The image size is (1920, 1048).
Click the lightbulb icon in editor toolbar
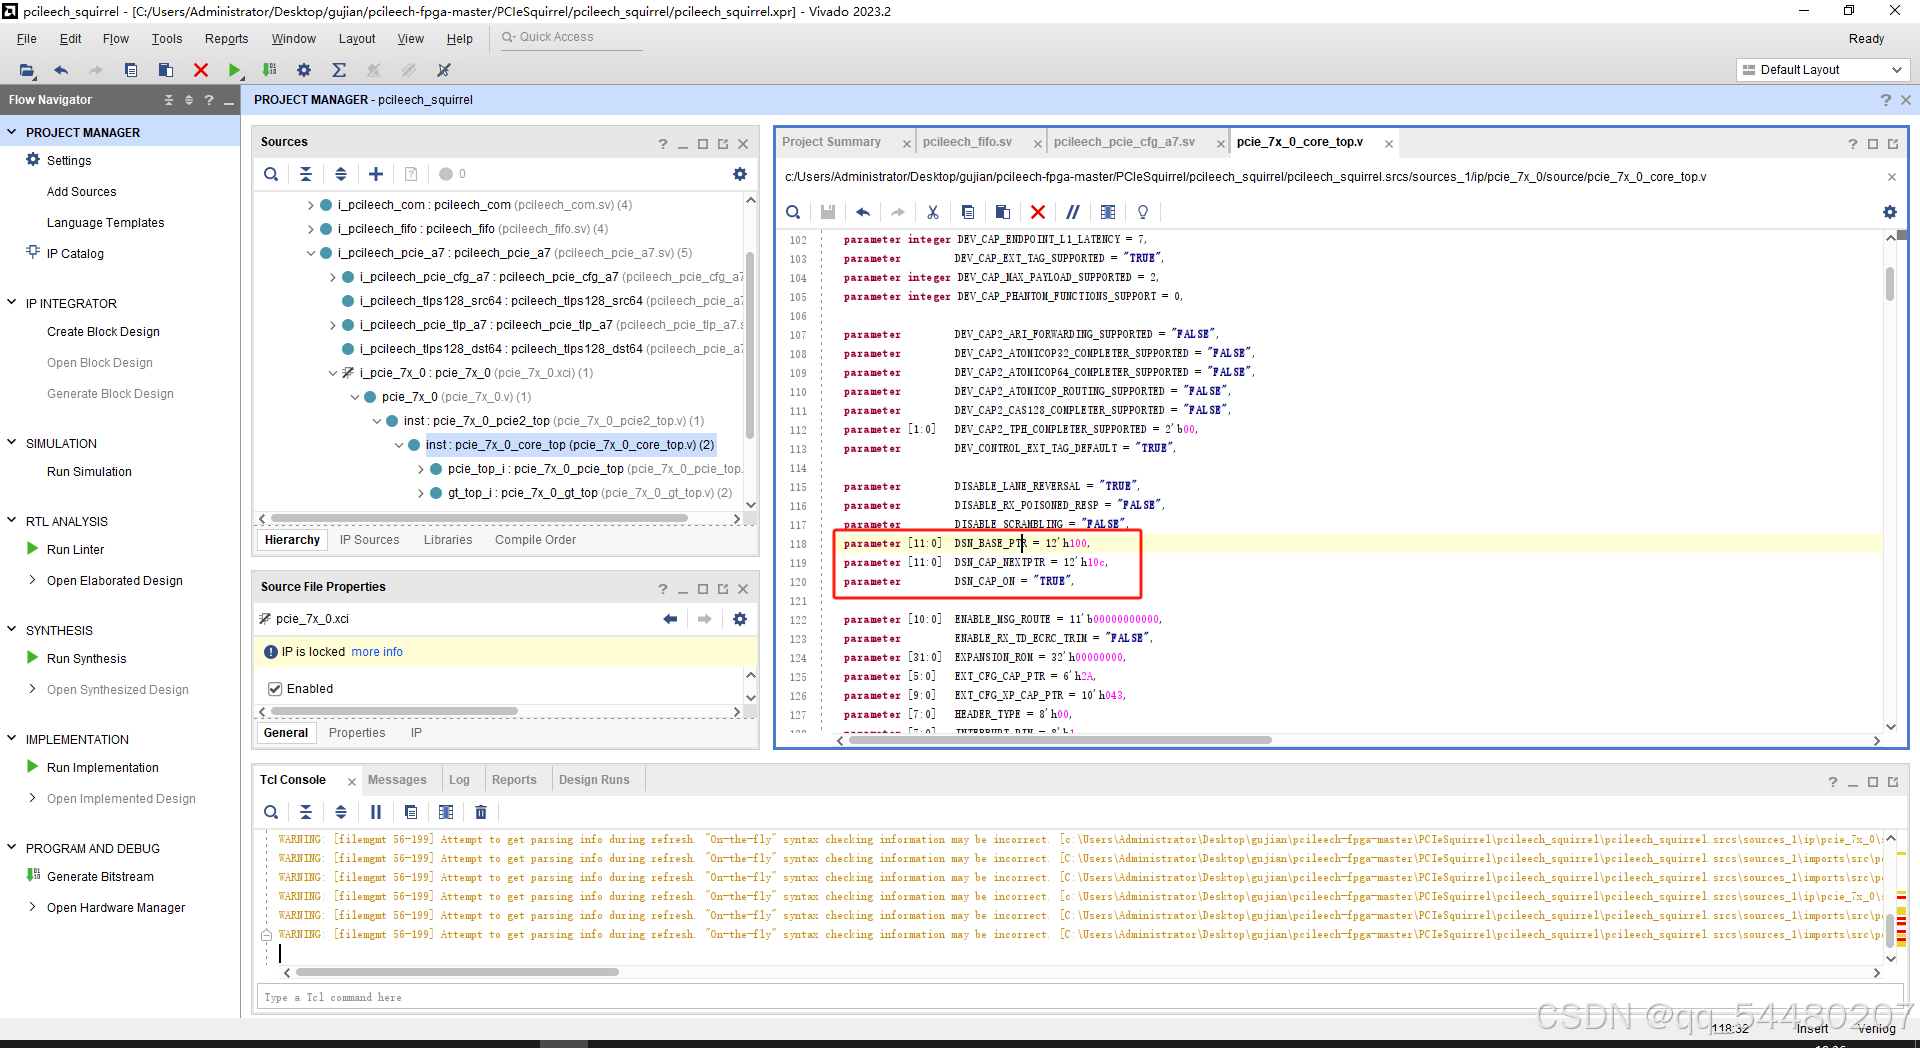(x=1143, y=212)
